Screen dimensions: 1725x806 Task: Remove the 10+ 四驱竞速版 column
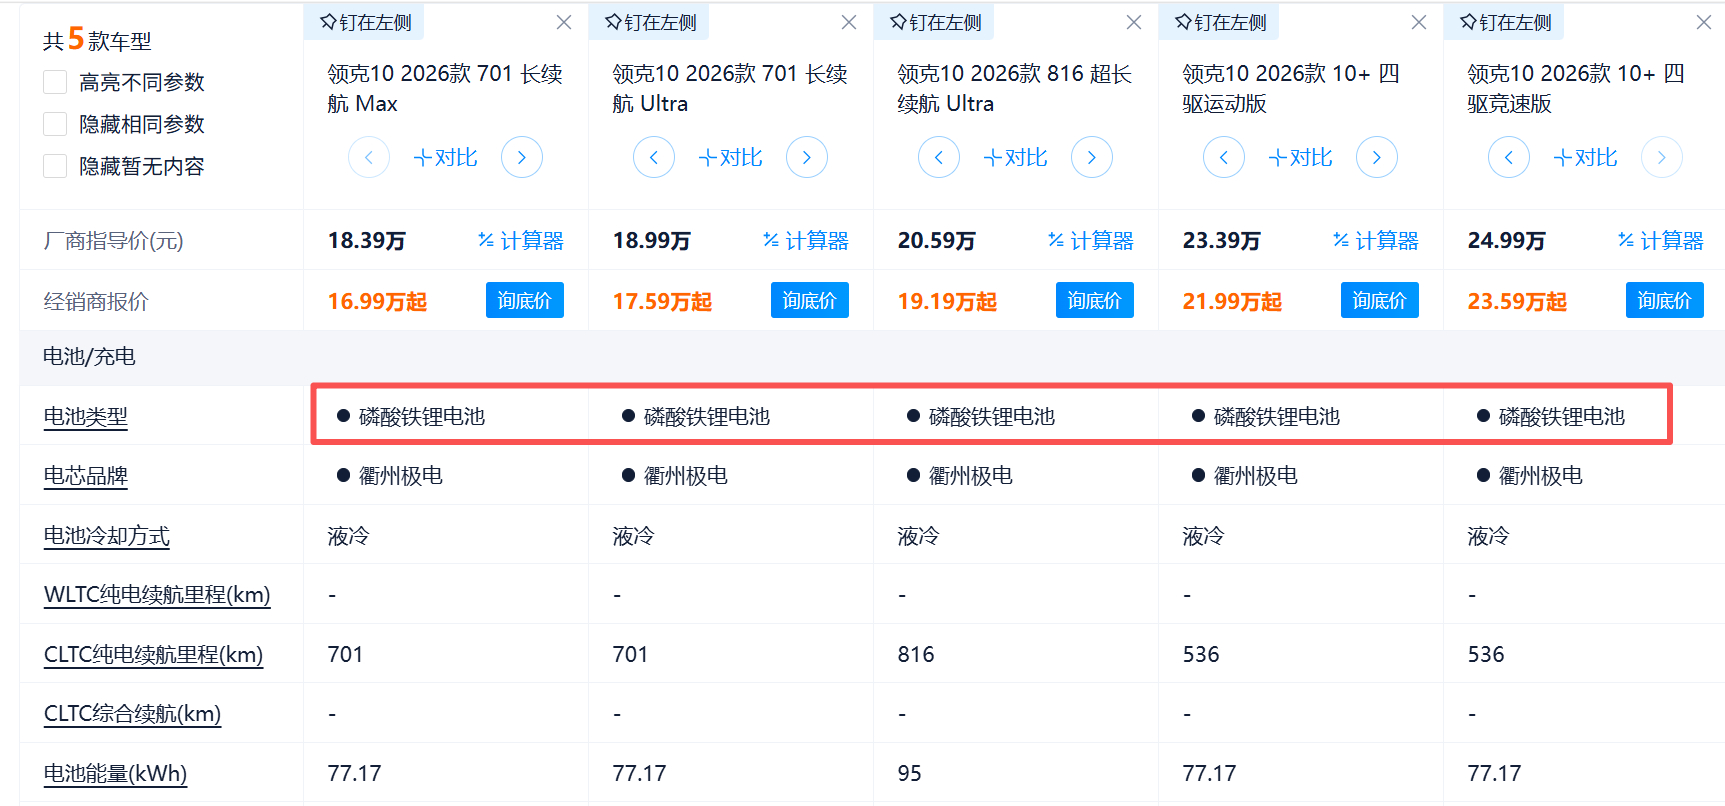pyautogui.click(x=1704, y=22)
